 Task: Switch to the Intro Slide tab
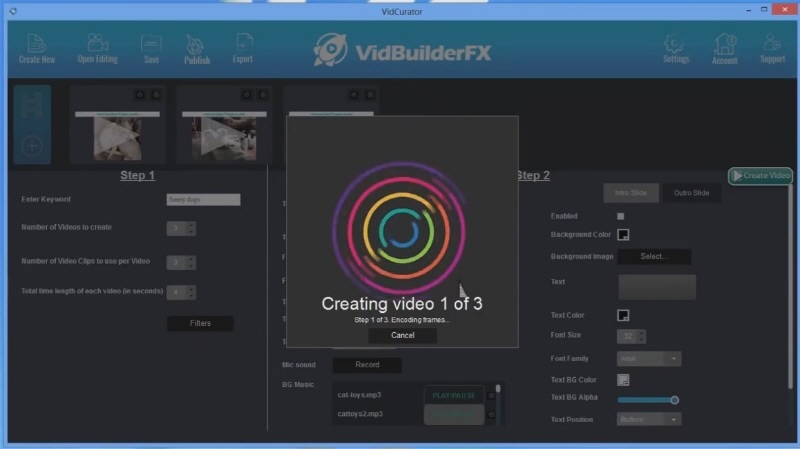click(x=631, y=193)
